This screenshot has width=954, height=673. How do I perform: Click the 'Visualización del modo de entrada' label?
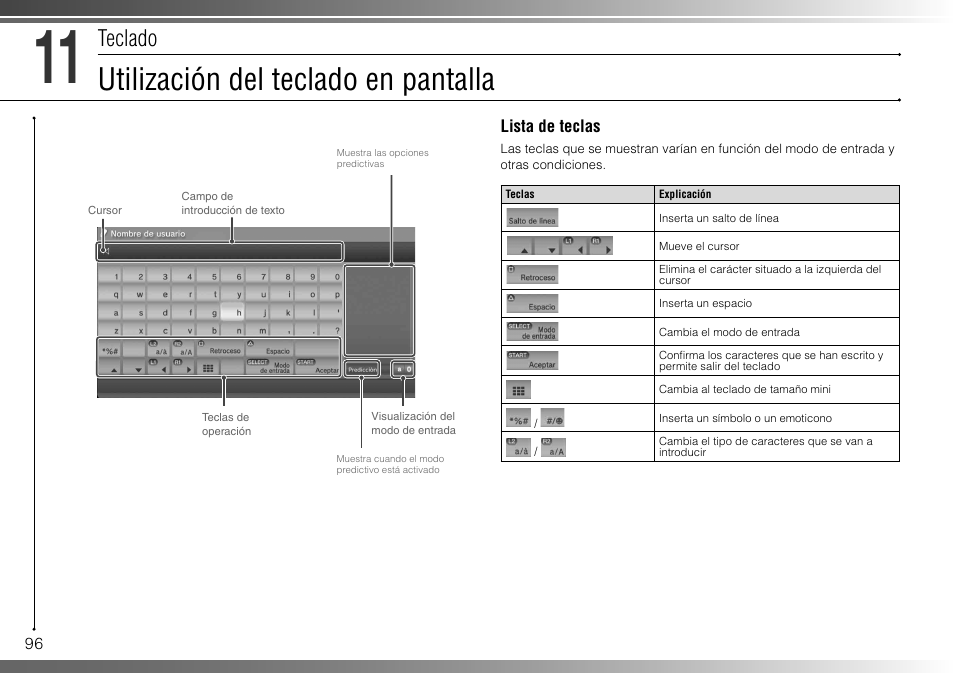click(x=413, y=423)
